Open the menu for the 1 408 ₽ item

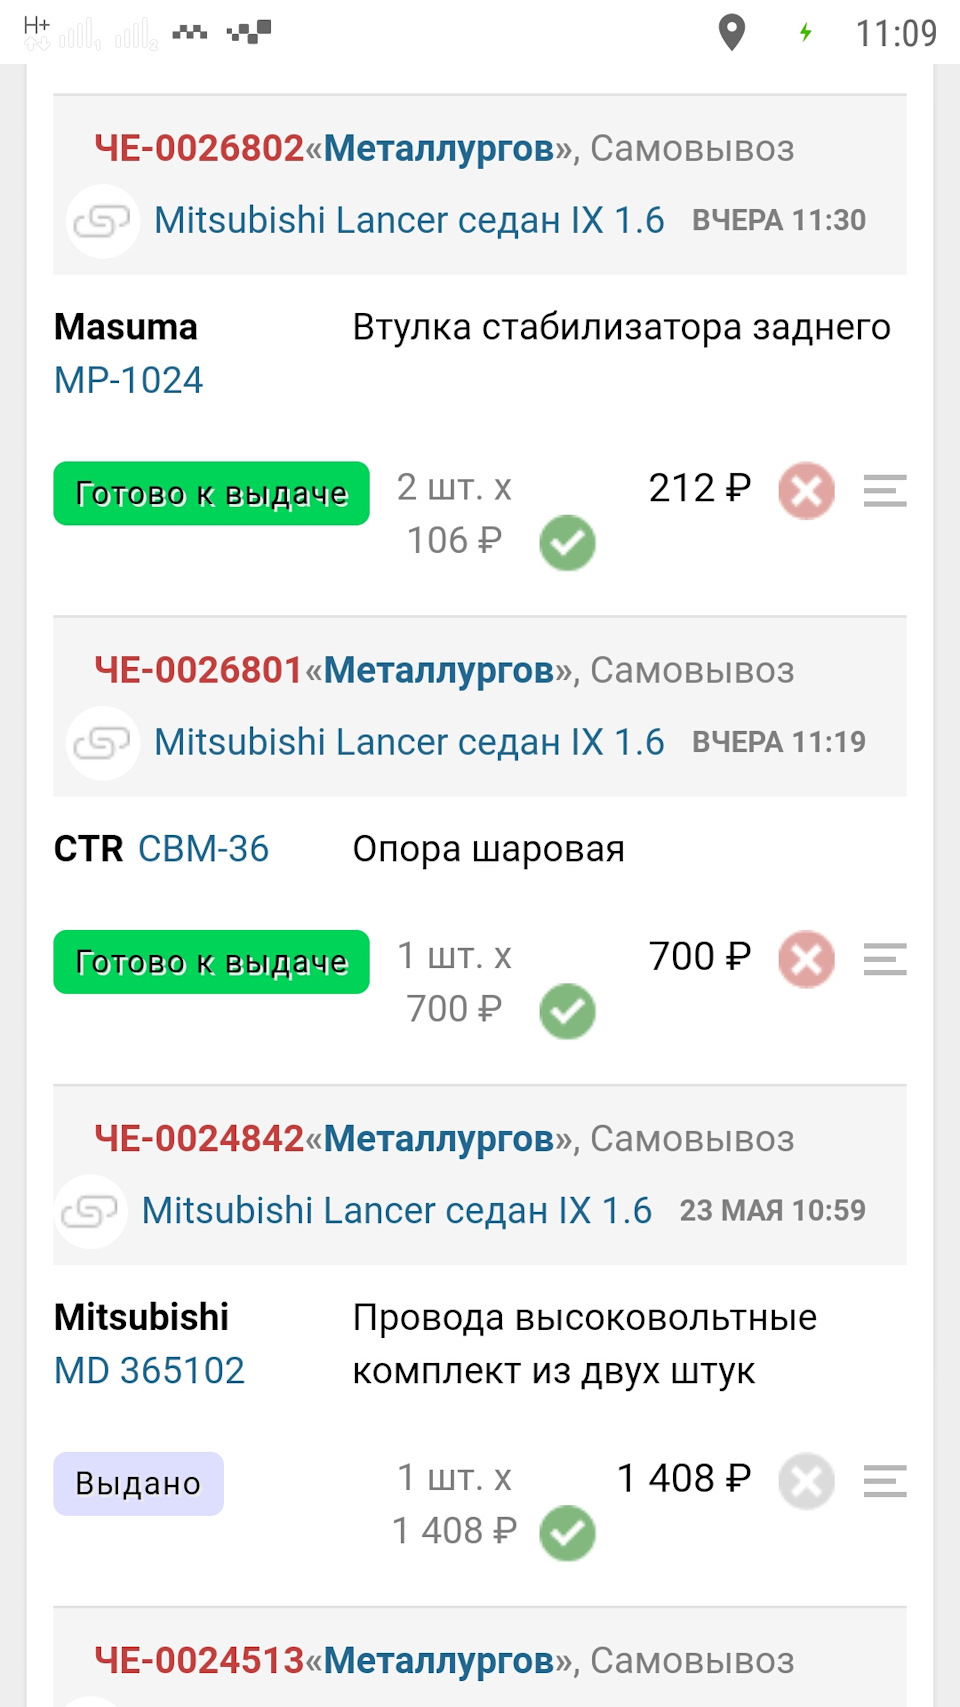point(885,1481)
